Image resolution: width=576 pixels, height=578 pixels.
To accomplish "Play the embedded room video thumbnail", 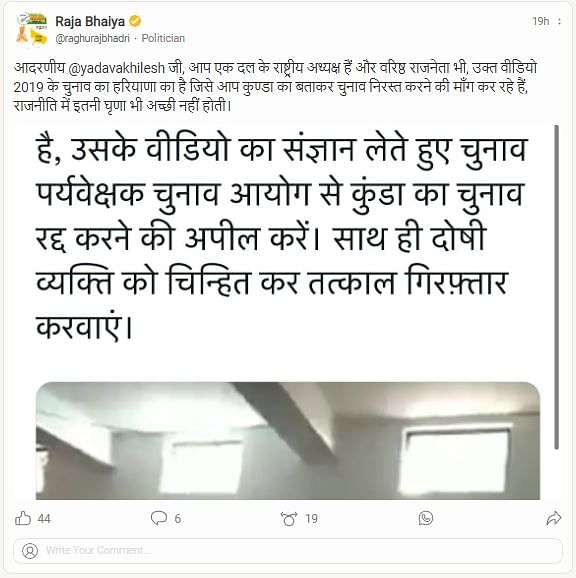I will [x=288, y=441].
